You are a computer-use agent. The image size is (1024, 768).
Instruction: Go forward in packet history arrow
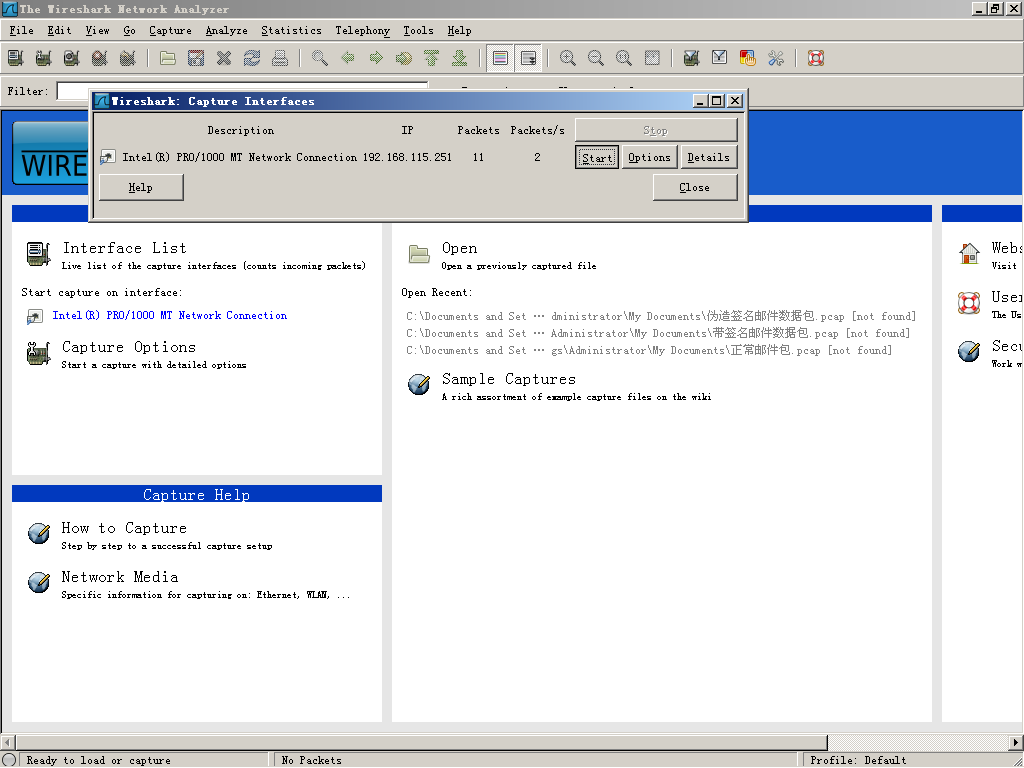click(x=376, y=58)
